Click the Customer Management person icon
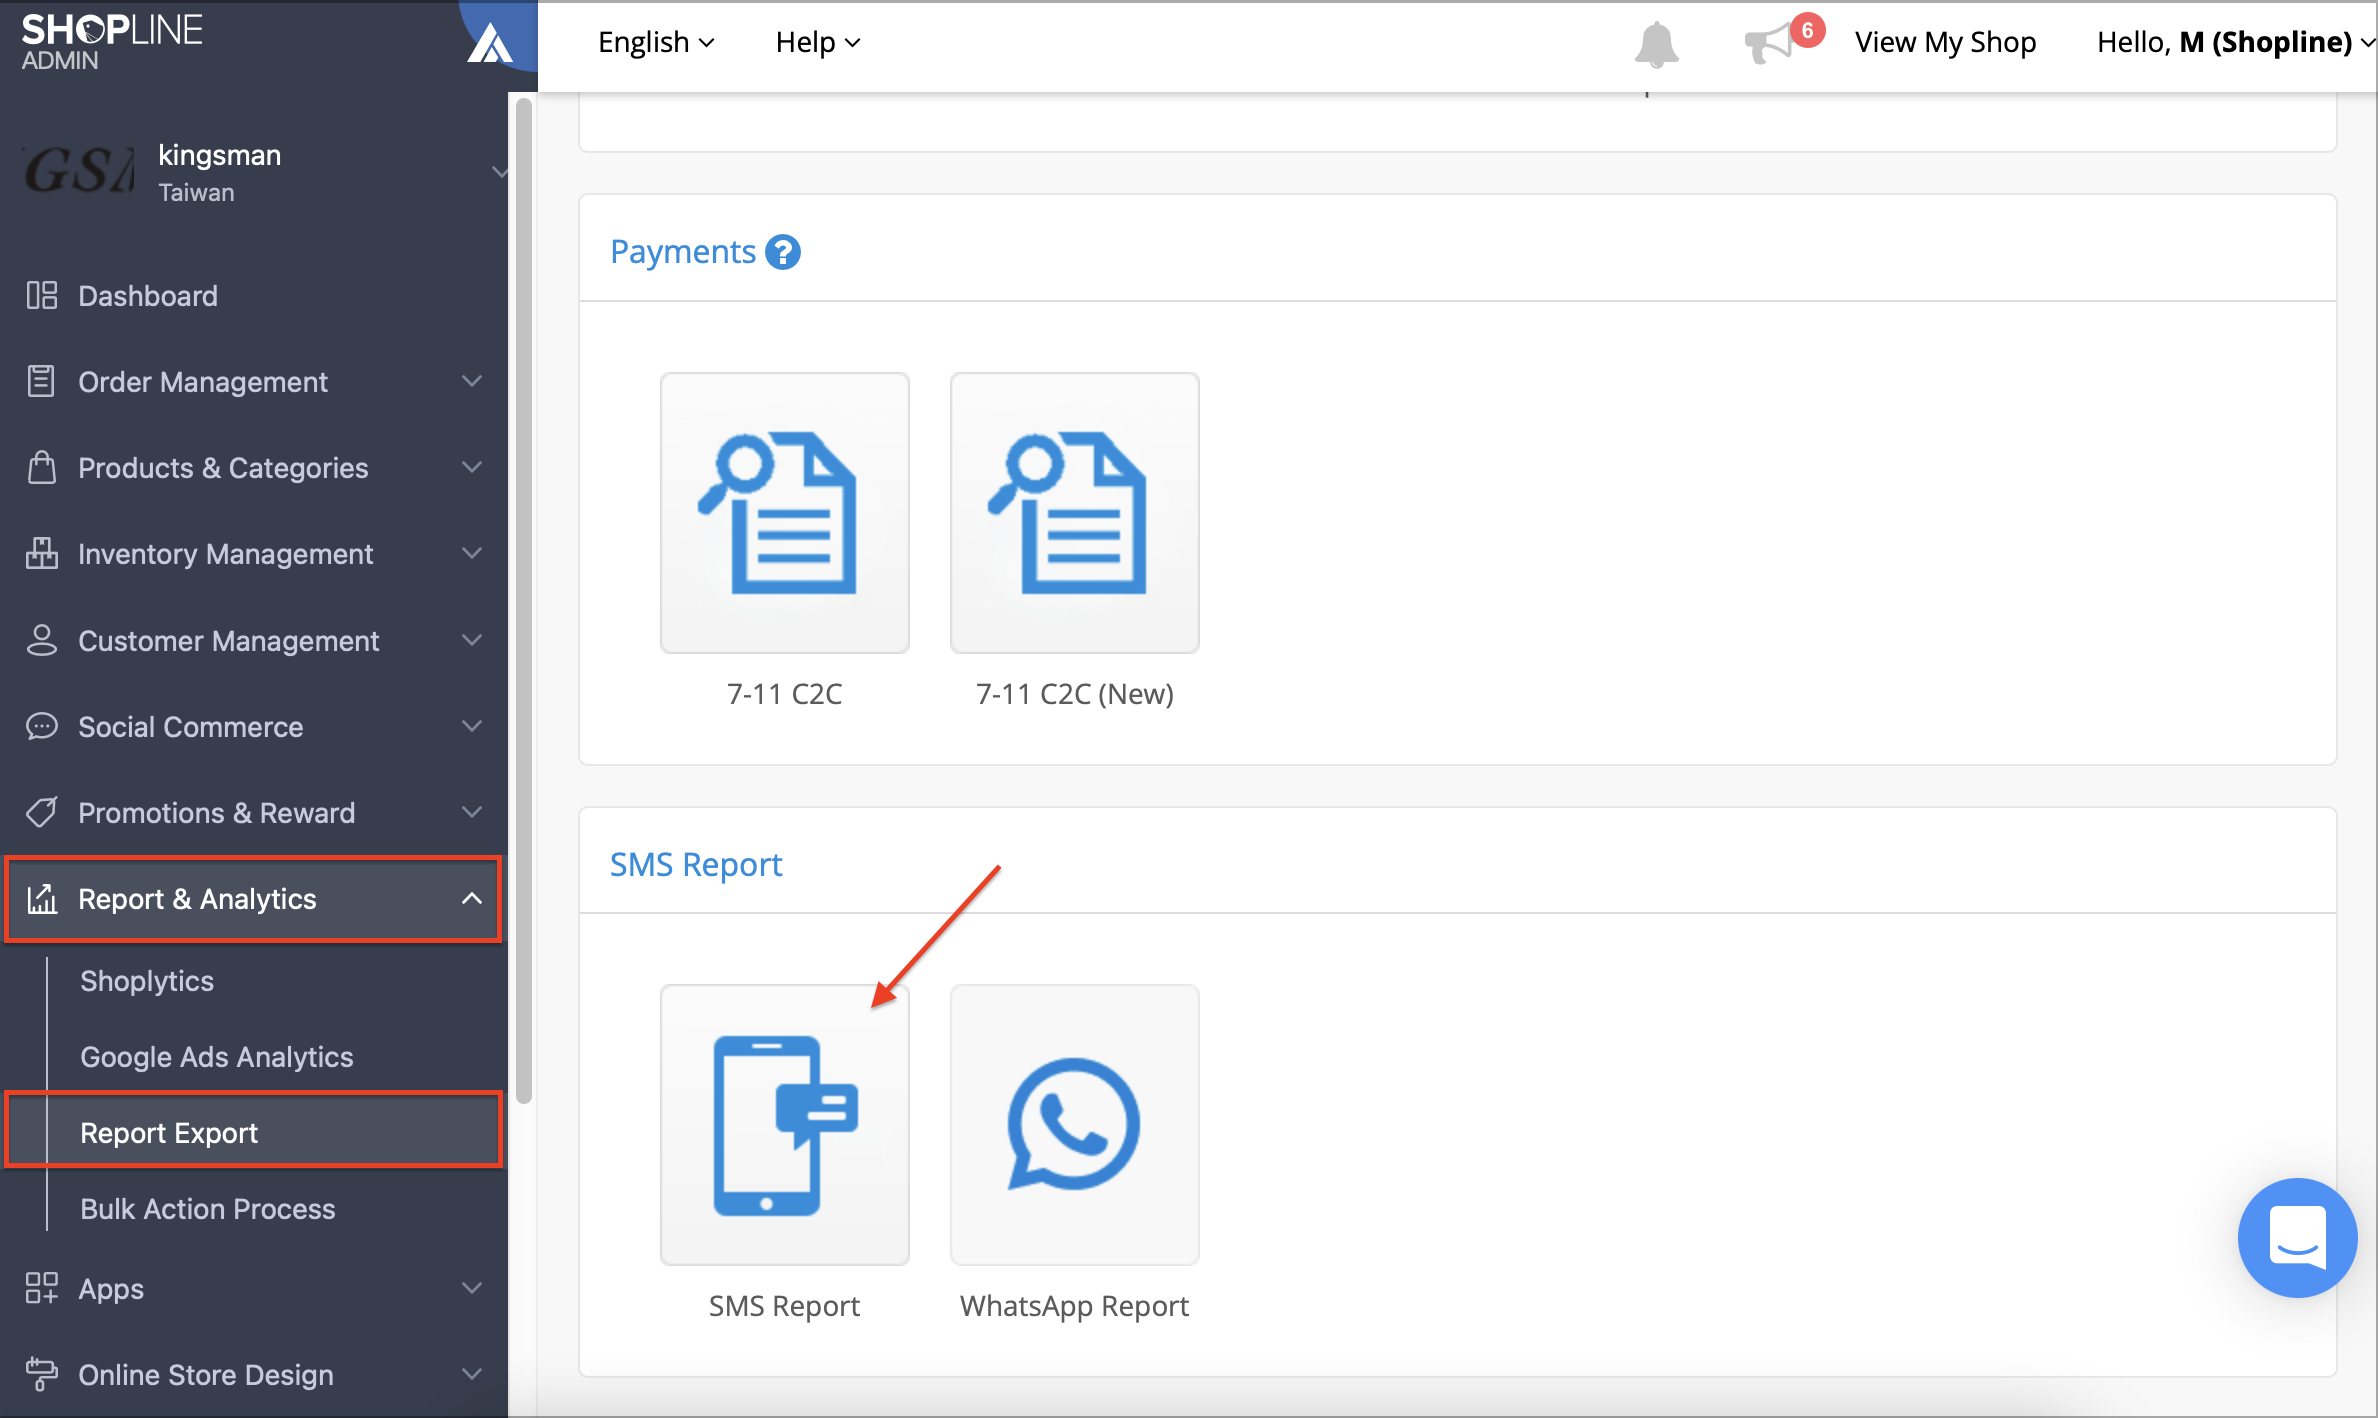 [x=41, y=640]
